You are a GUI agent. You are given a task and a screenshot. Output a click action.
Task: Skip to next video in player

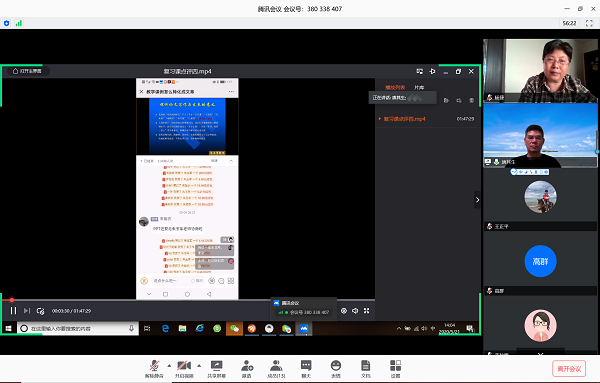[27, 311]
